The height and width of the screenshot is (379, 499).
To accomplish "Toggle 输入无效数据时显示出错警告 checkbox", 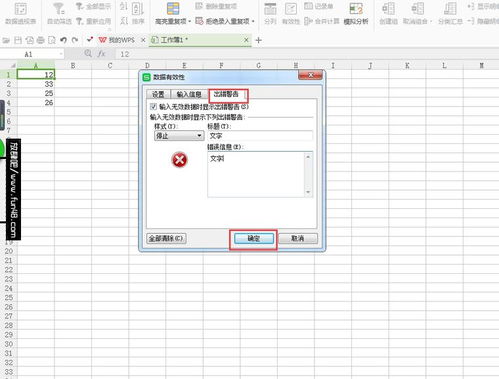I will coord(153,107).
